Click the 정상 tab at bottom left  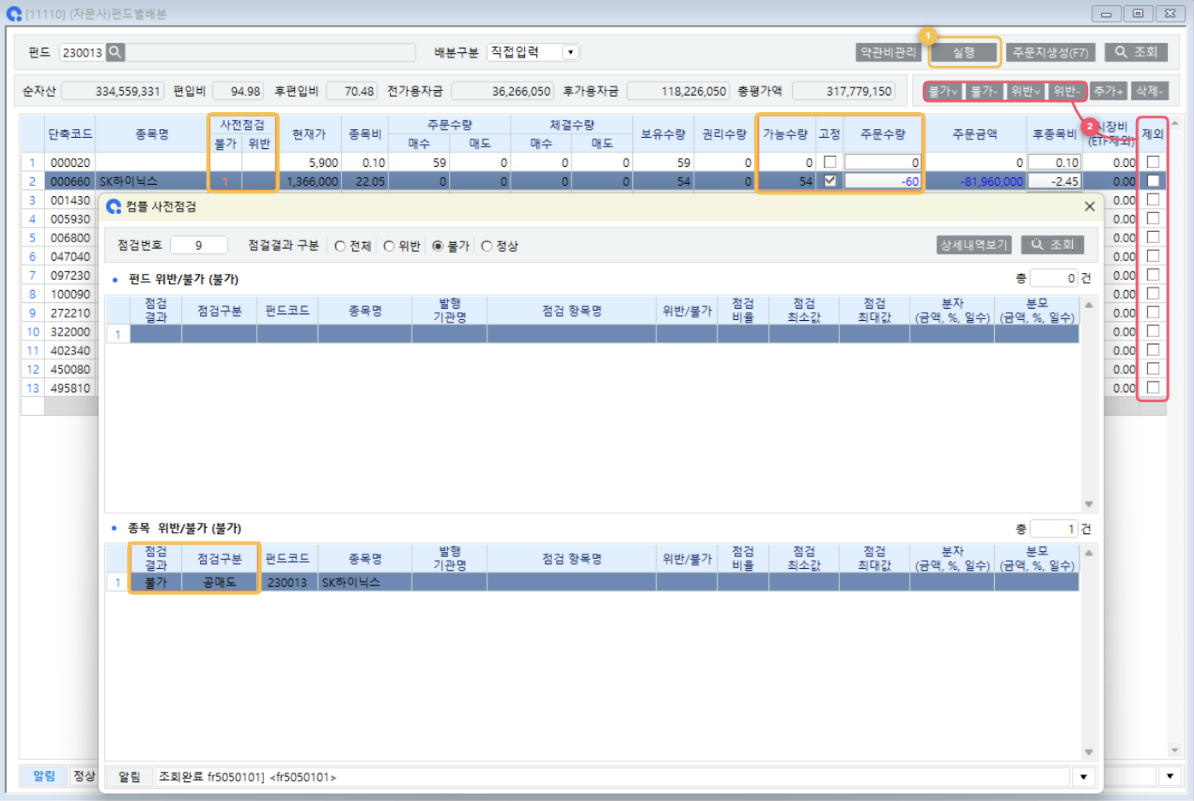pos(84,775)
